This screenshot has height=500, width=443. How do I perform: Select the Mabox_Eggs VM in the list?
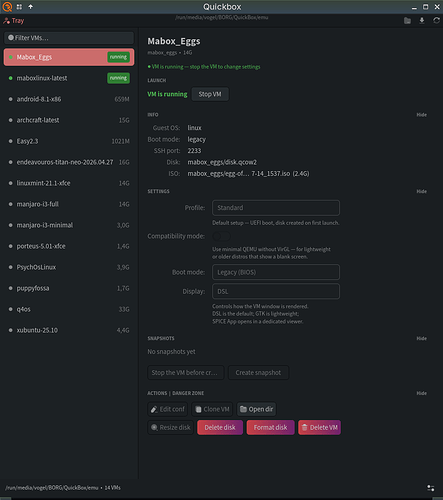click(69, 57)
